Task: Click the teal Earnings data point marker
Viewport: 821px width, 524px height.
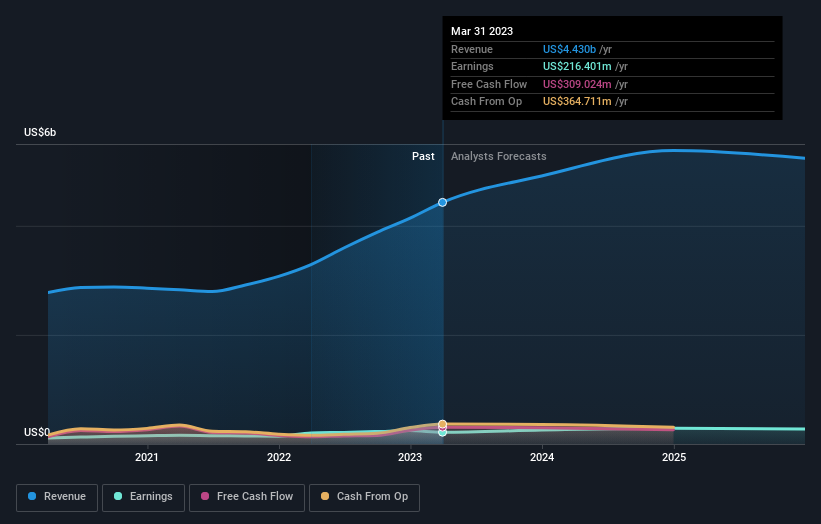Action: point(442,432)
